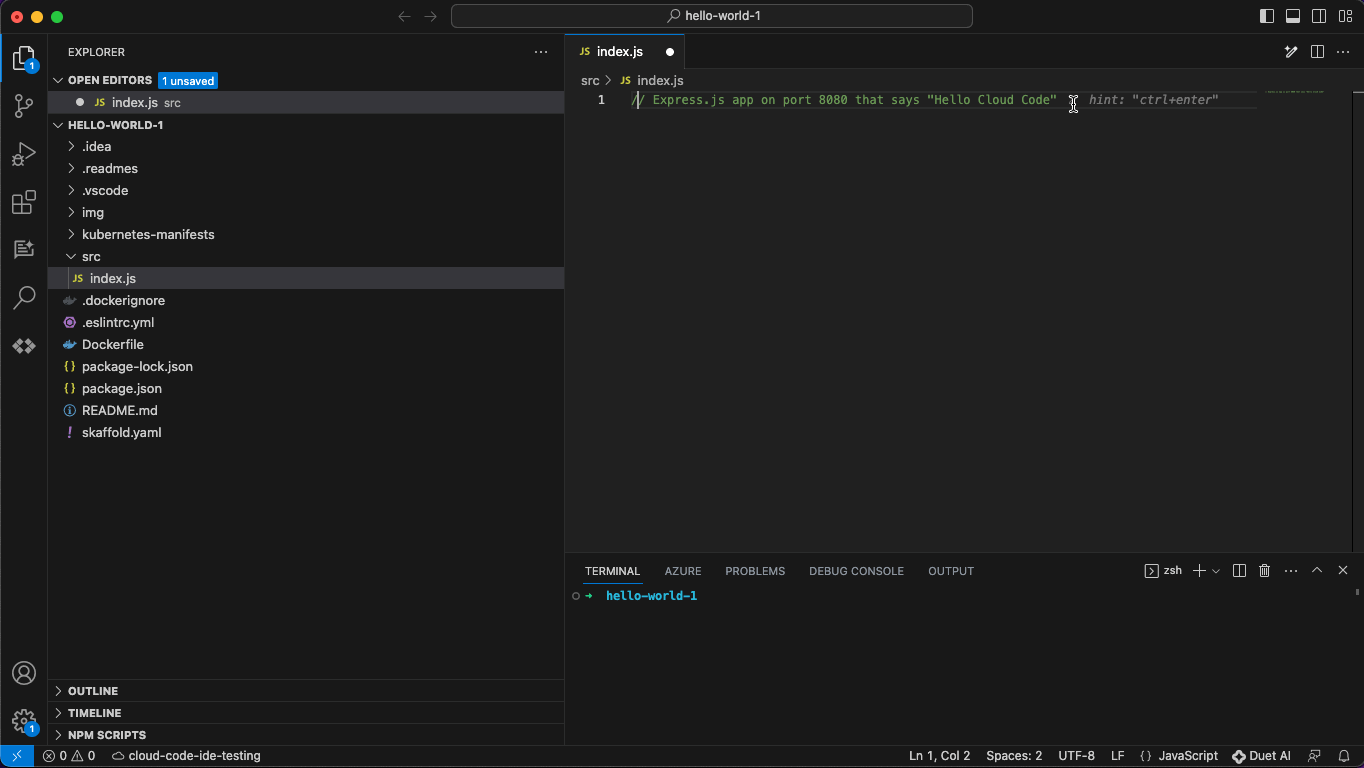Switch to the AZURE tab

[683, 570]
